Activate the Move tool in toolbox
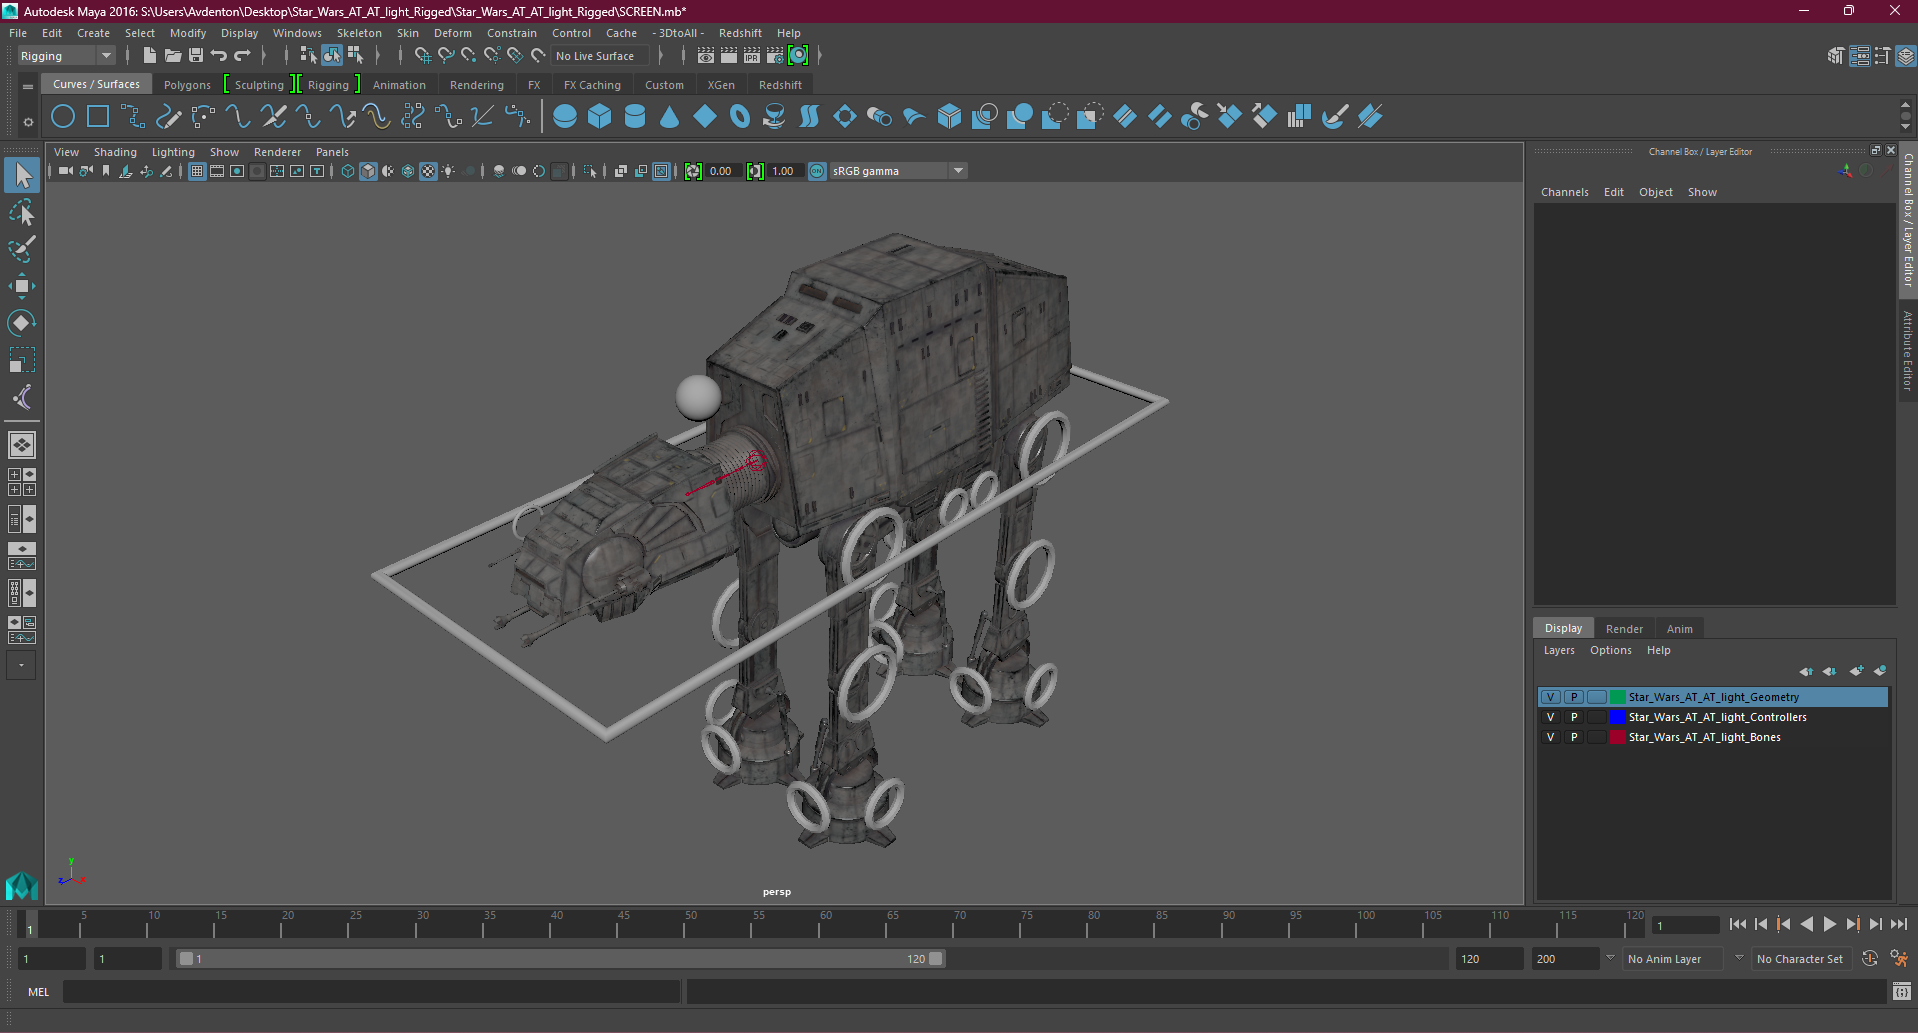Screen dimensions: 1918x1033 pos(22,286)
